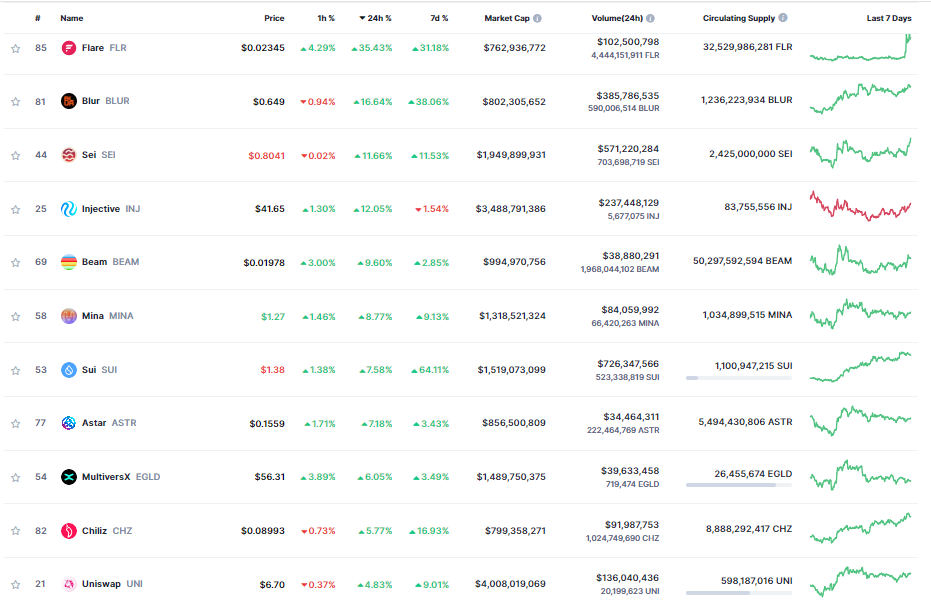Sort by Circulating Supply header
This screenshot has height=601, width=931.
[x=739, y=18]
